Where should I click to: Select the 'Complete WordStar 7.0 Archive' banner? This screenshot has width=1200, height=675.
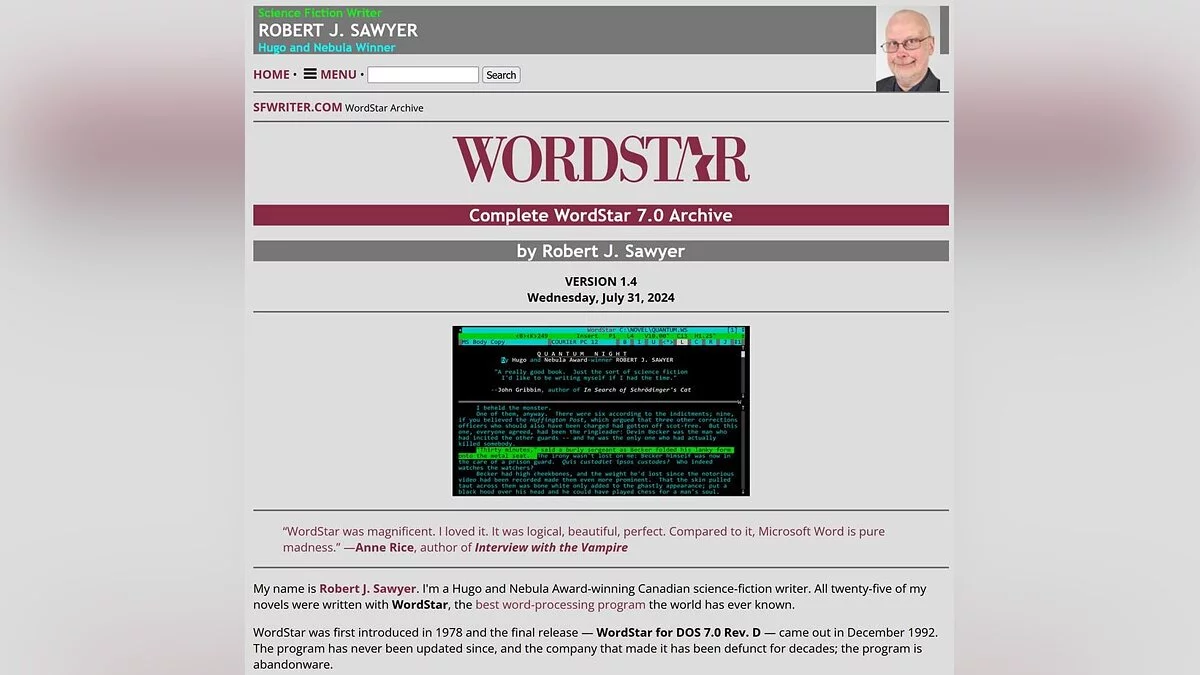[x=601, y=215]
